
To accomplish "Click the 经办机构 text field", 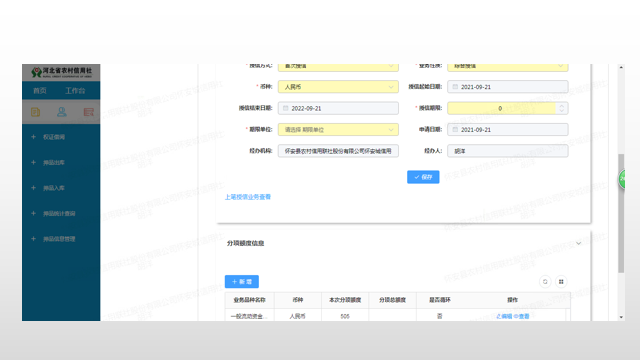I will (x=338, y=151).
